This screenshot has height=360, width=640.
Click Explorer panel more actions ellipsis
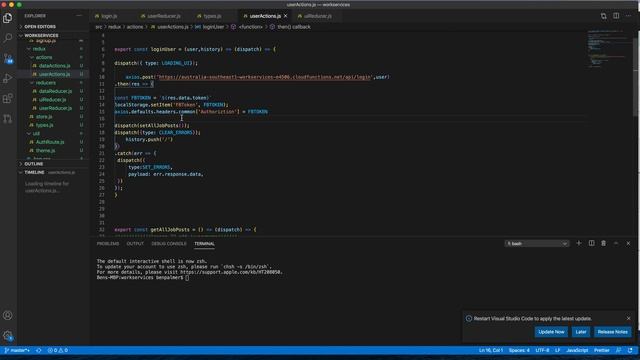click(79, 16)
